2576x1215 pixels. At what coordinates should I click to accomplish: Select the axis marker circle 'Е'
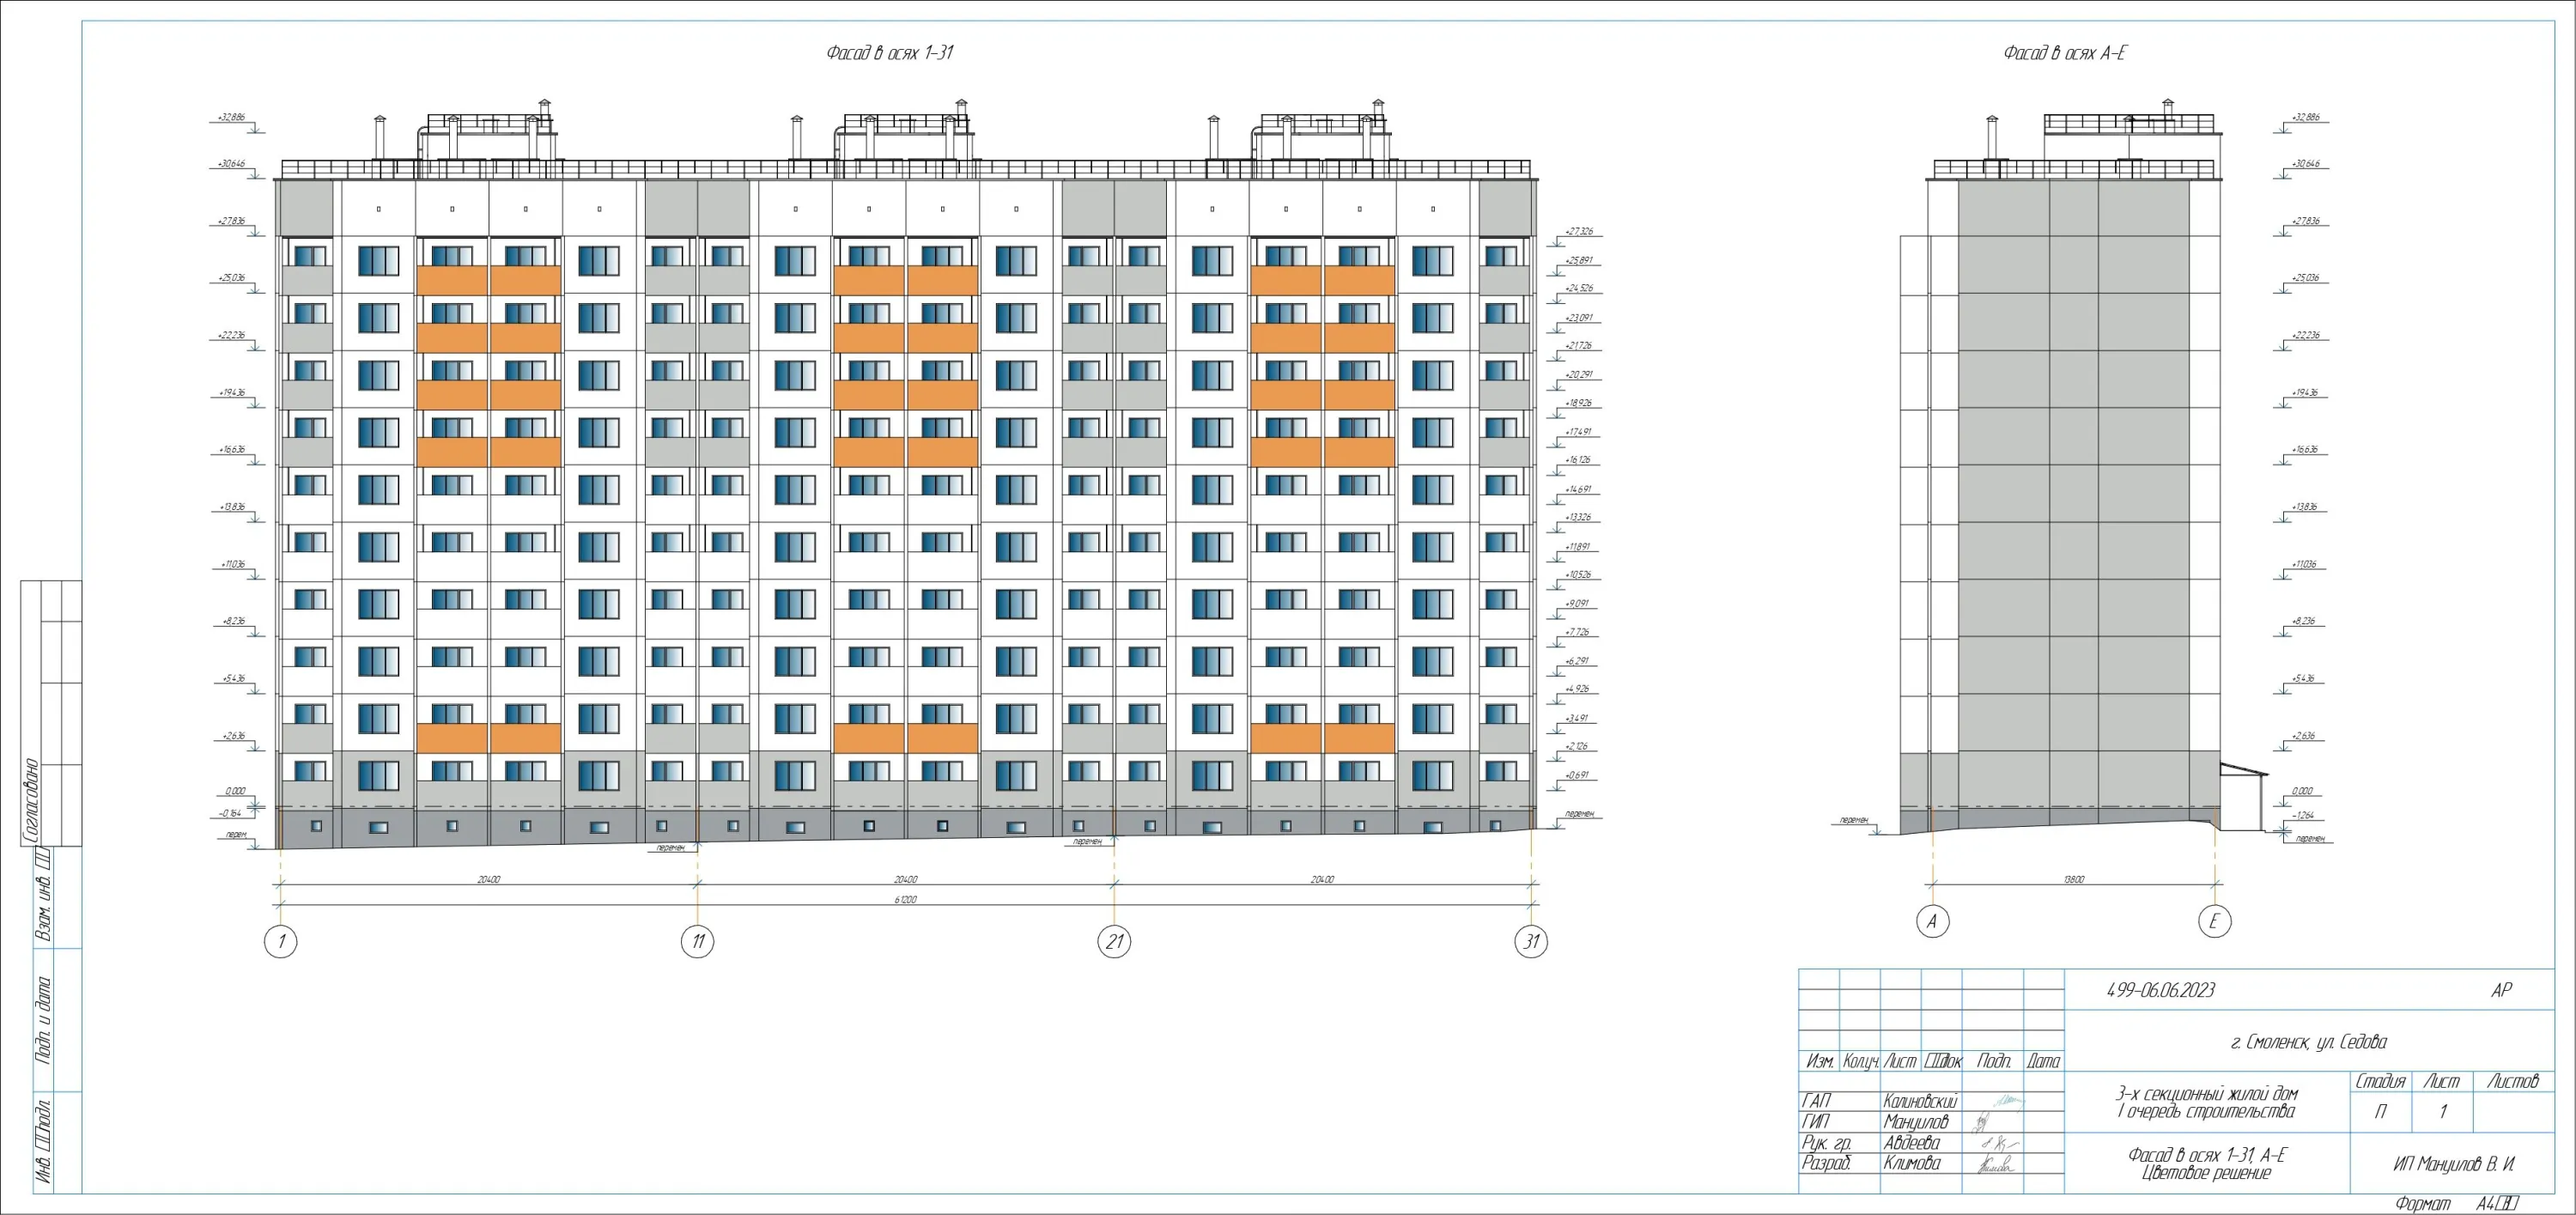click(x=2214, y=921)
